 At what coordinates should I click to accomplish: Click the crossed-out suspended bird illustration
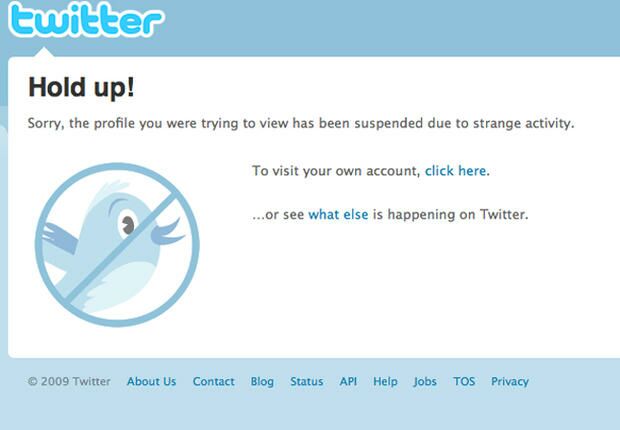pos(117,244)
